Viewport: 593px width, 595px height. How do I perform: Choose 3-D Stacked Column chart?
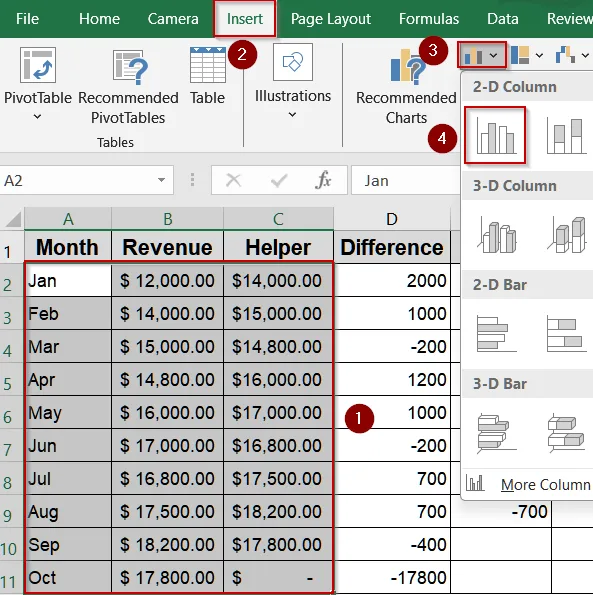coord(566,235)
